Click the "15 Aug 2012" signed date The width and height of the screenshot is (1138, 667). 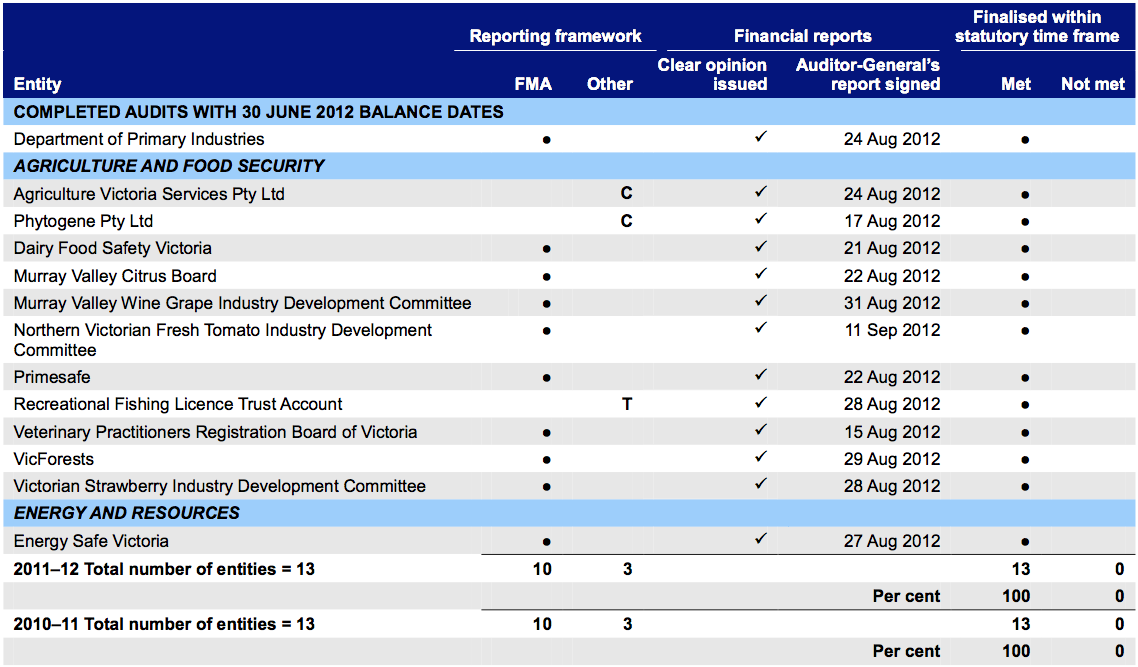(x=892, y=433)
